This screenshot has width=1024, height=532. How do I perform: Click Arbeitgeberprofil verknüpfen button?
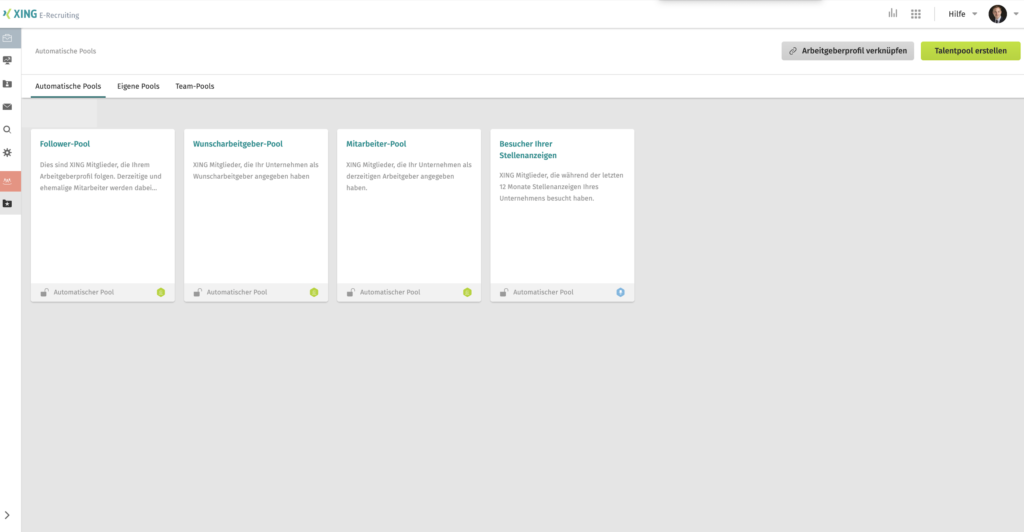tap(847, 51)
